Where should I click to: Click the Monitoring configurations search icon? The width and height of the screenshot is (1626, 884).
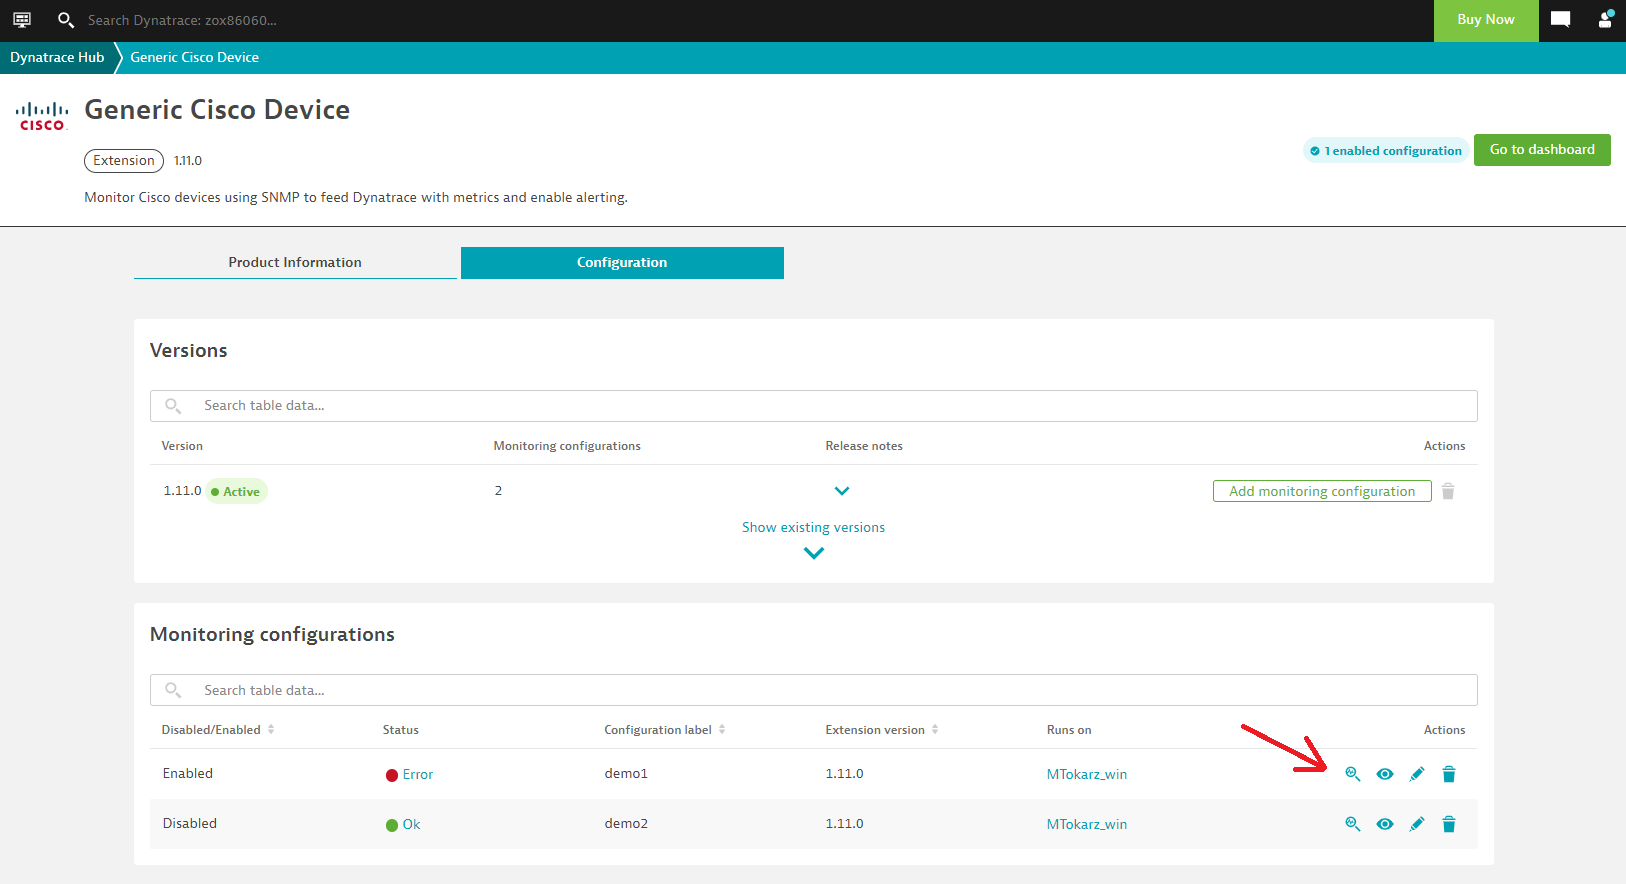(173, 690)
